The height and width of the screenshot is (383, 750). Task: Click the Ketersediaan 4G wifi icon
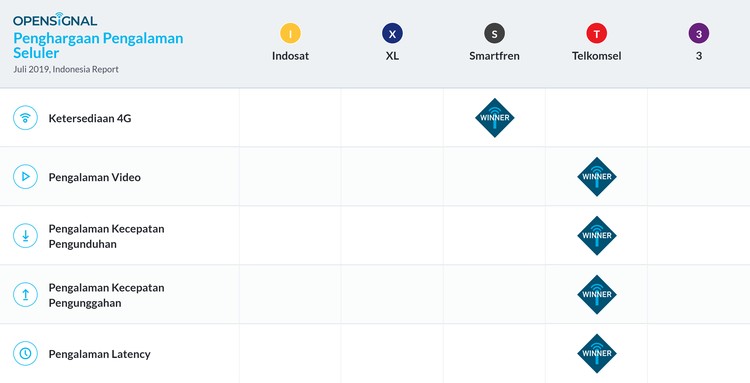tap(25, 118)
